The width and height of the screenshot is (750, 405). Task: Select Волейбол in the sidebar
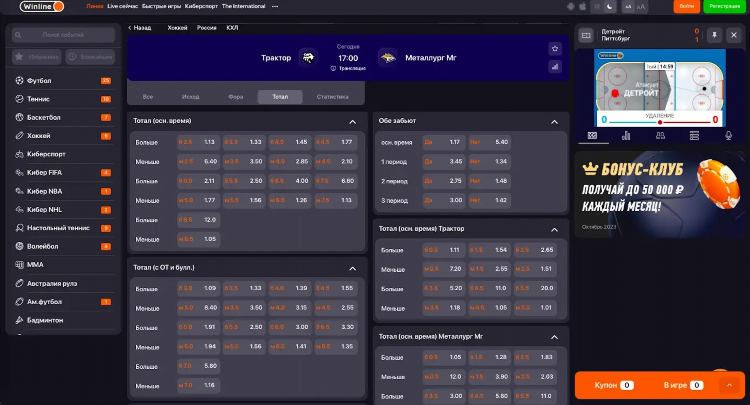(x=63, y=246)
